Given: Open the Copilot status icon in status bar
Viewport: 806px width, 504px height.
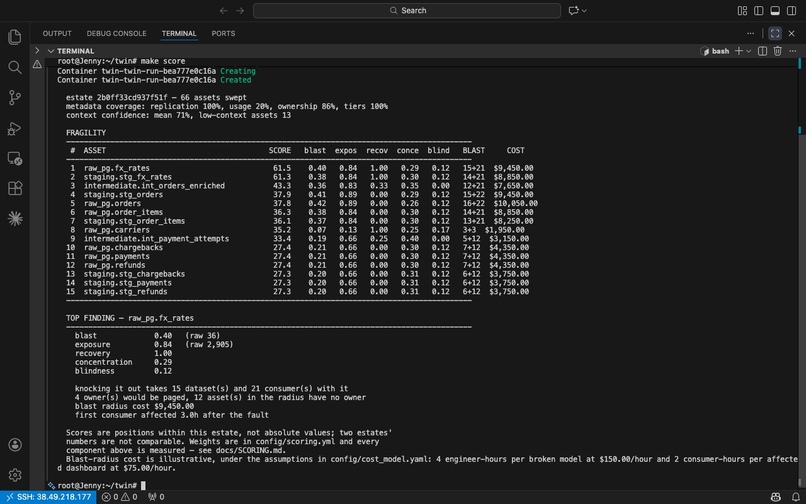Looking at the screenshot, I should point(776,497).
